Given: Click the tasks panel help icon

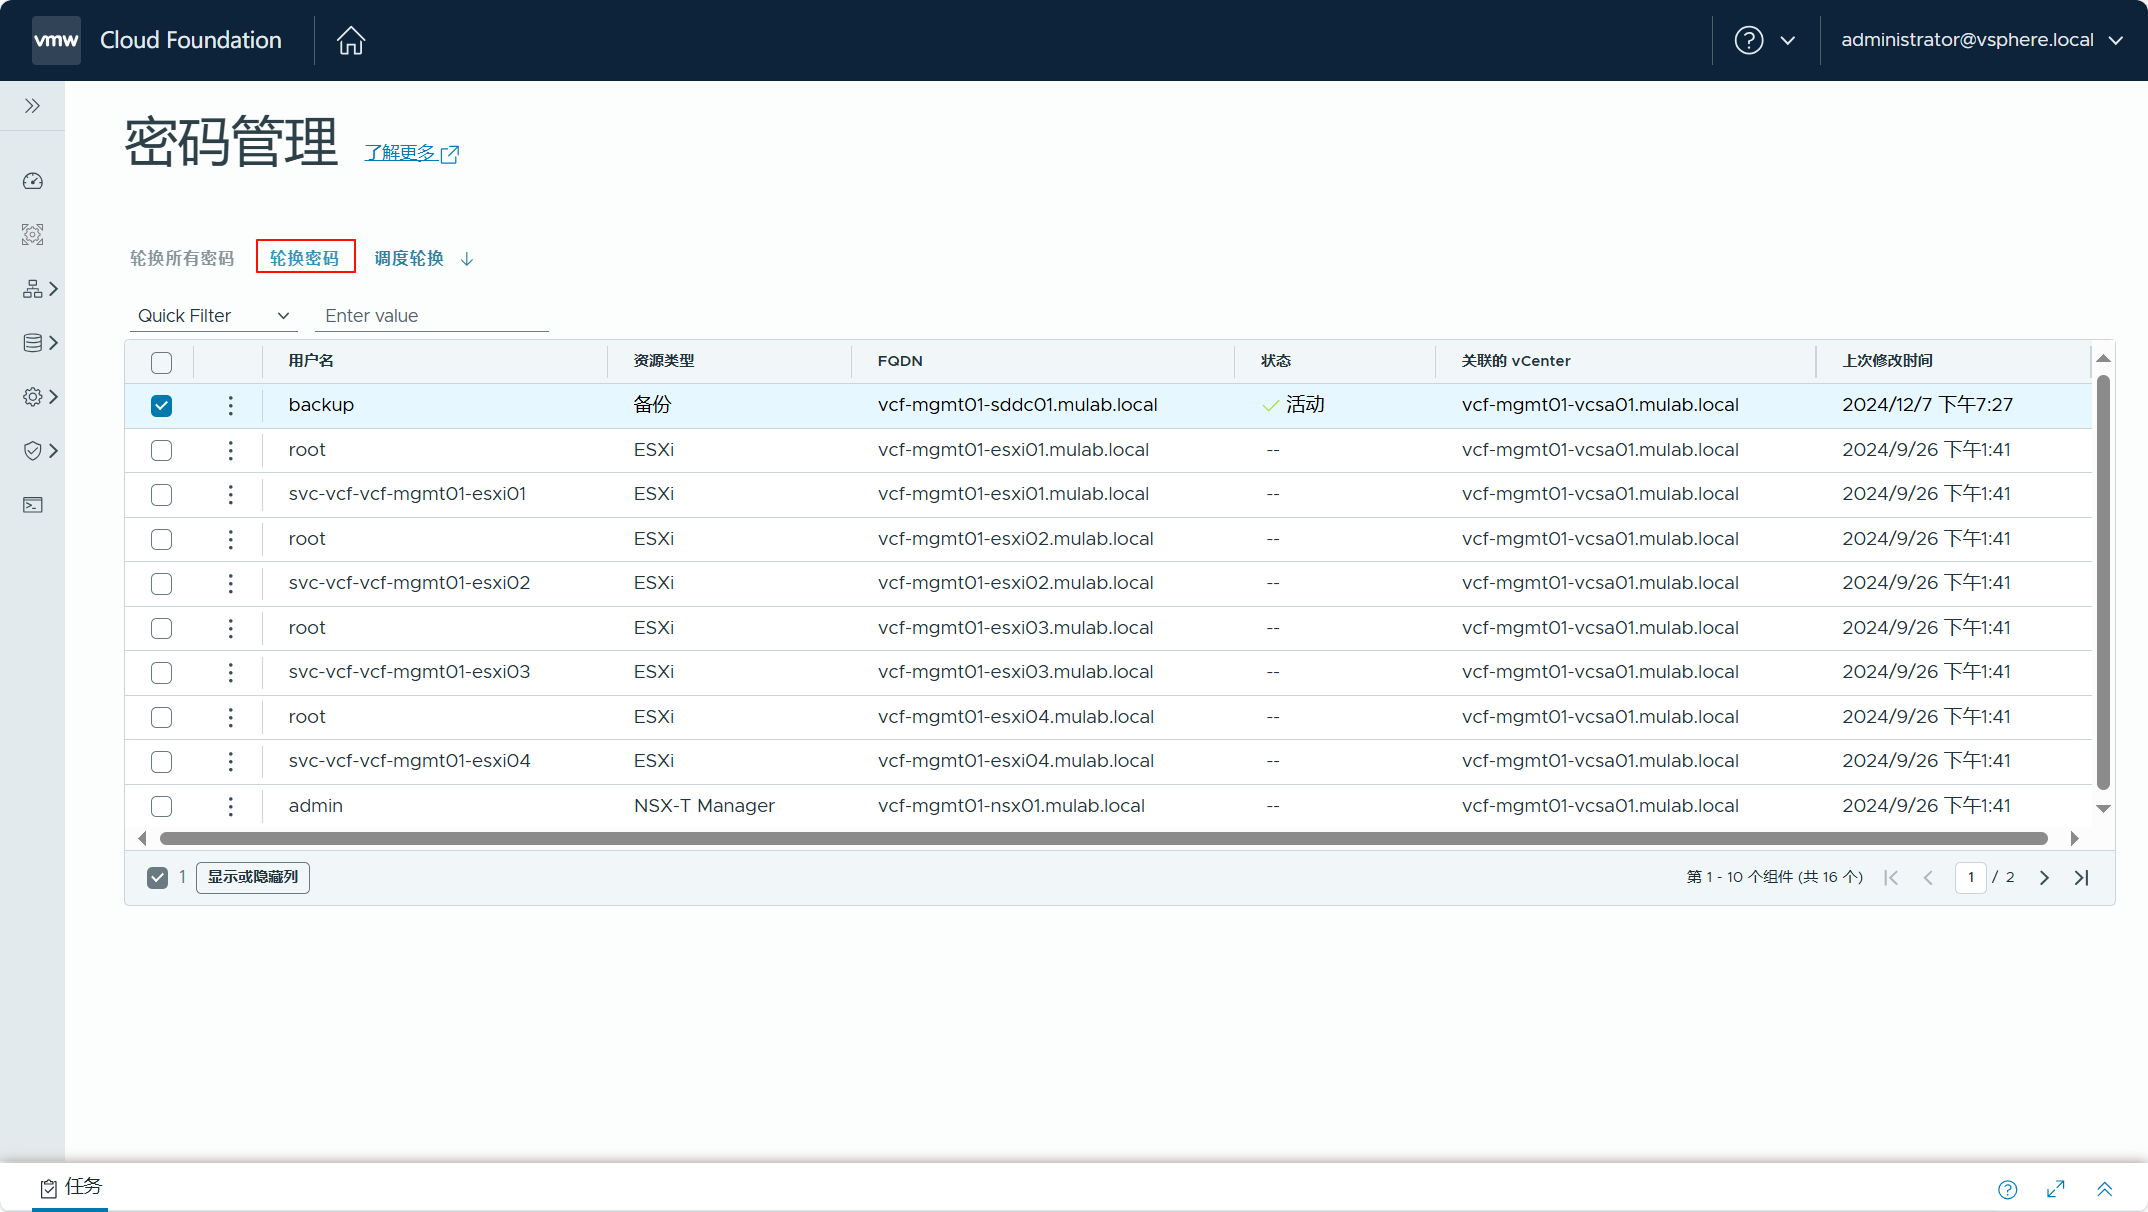Looking at the screenshot, I should 2007,1189.
